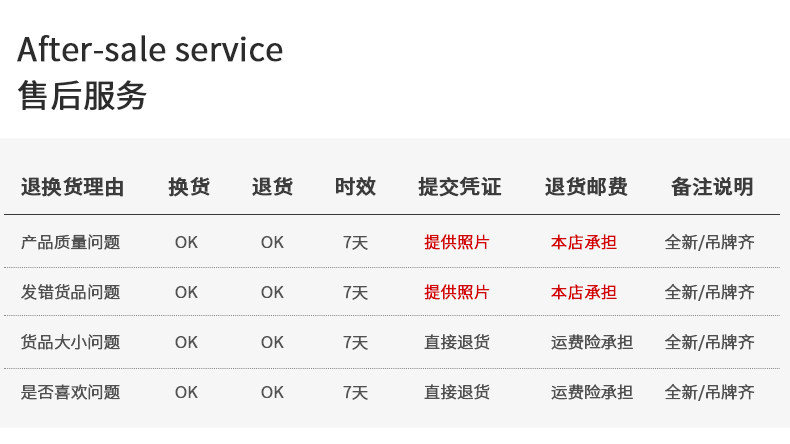Click the 售后服务 title text
This screenshot has height=444, width=790.
[82, 95]
